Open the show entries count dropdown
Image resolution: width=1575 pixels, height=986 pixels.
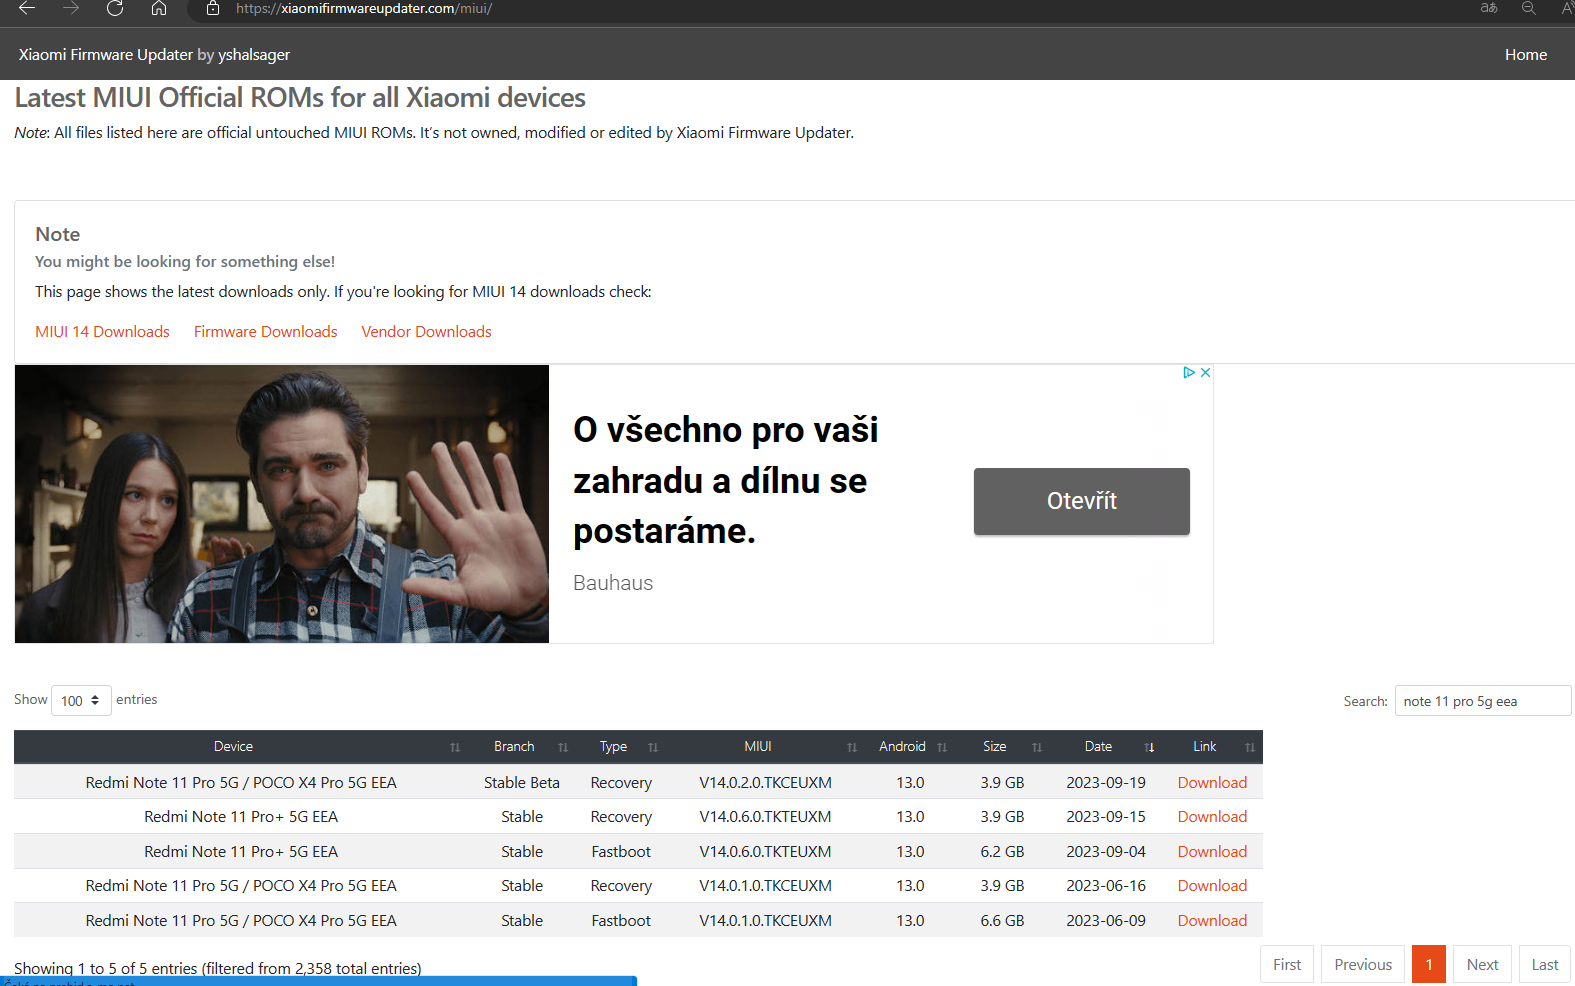(80, 701)
